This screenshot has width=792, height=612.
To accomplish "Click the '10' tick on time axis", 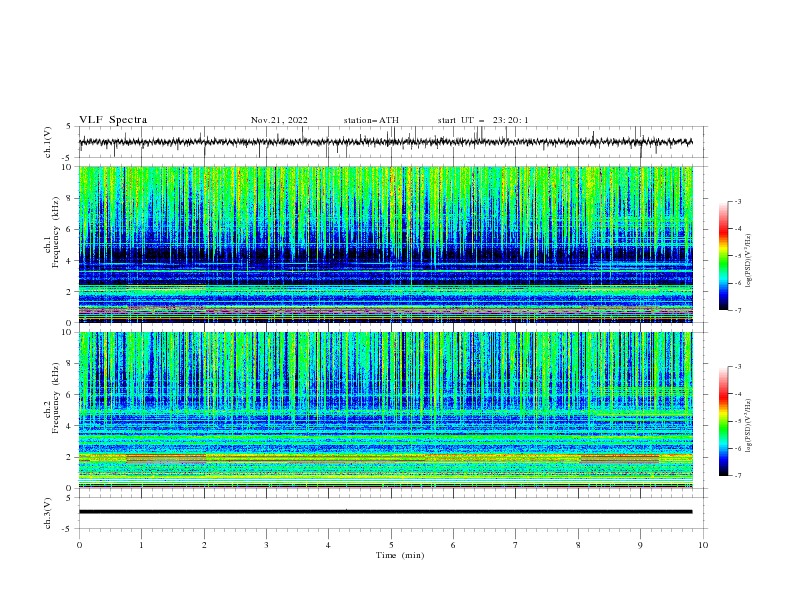I will click(703, 545).
